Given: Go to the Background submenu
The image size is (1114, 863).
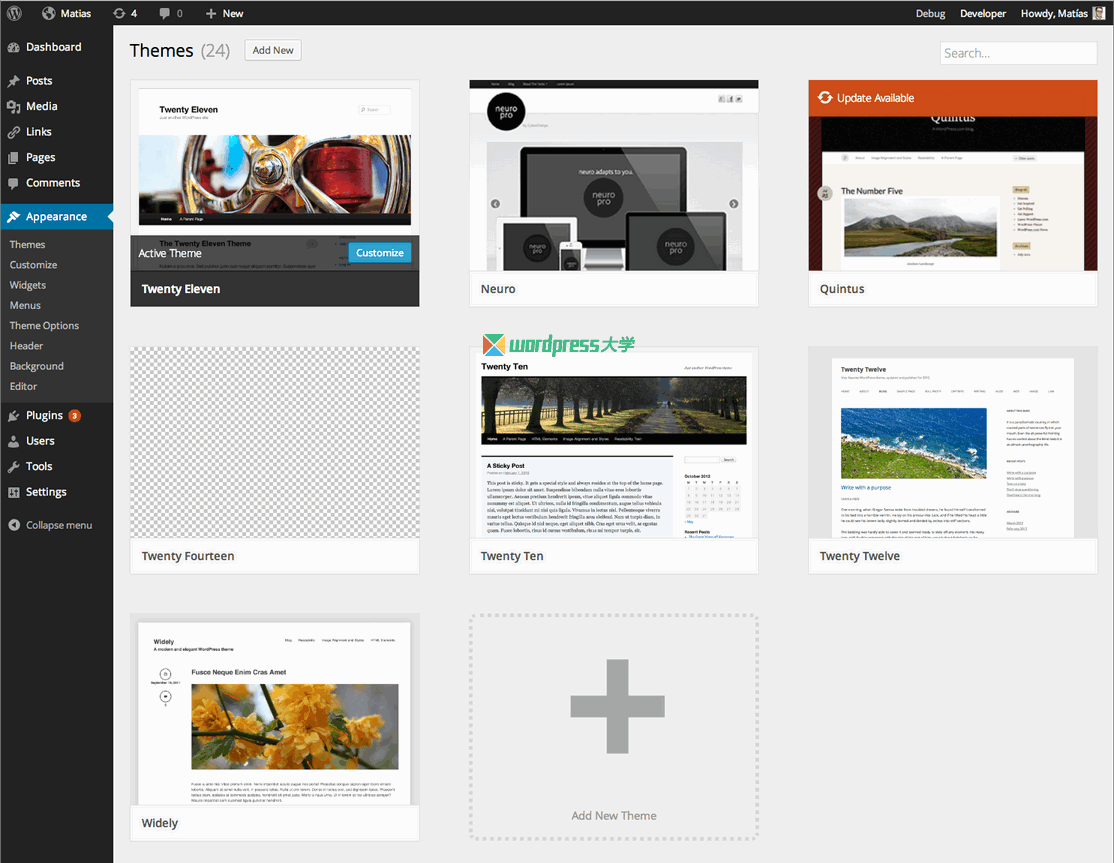Looking at the screenshot, I should click(37, 366).
